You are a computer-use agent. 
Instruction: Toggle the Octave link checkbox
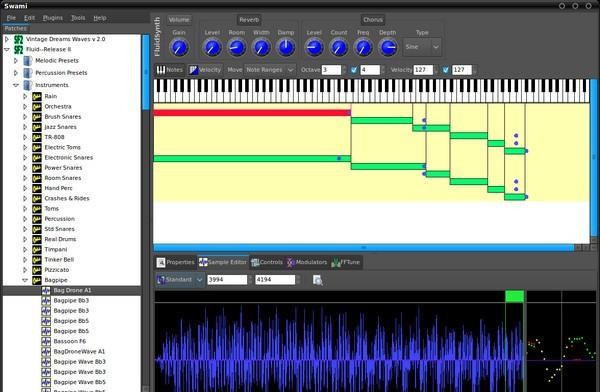pos(354,70)
